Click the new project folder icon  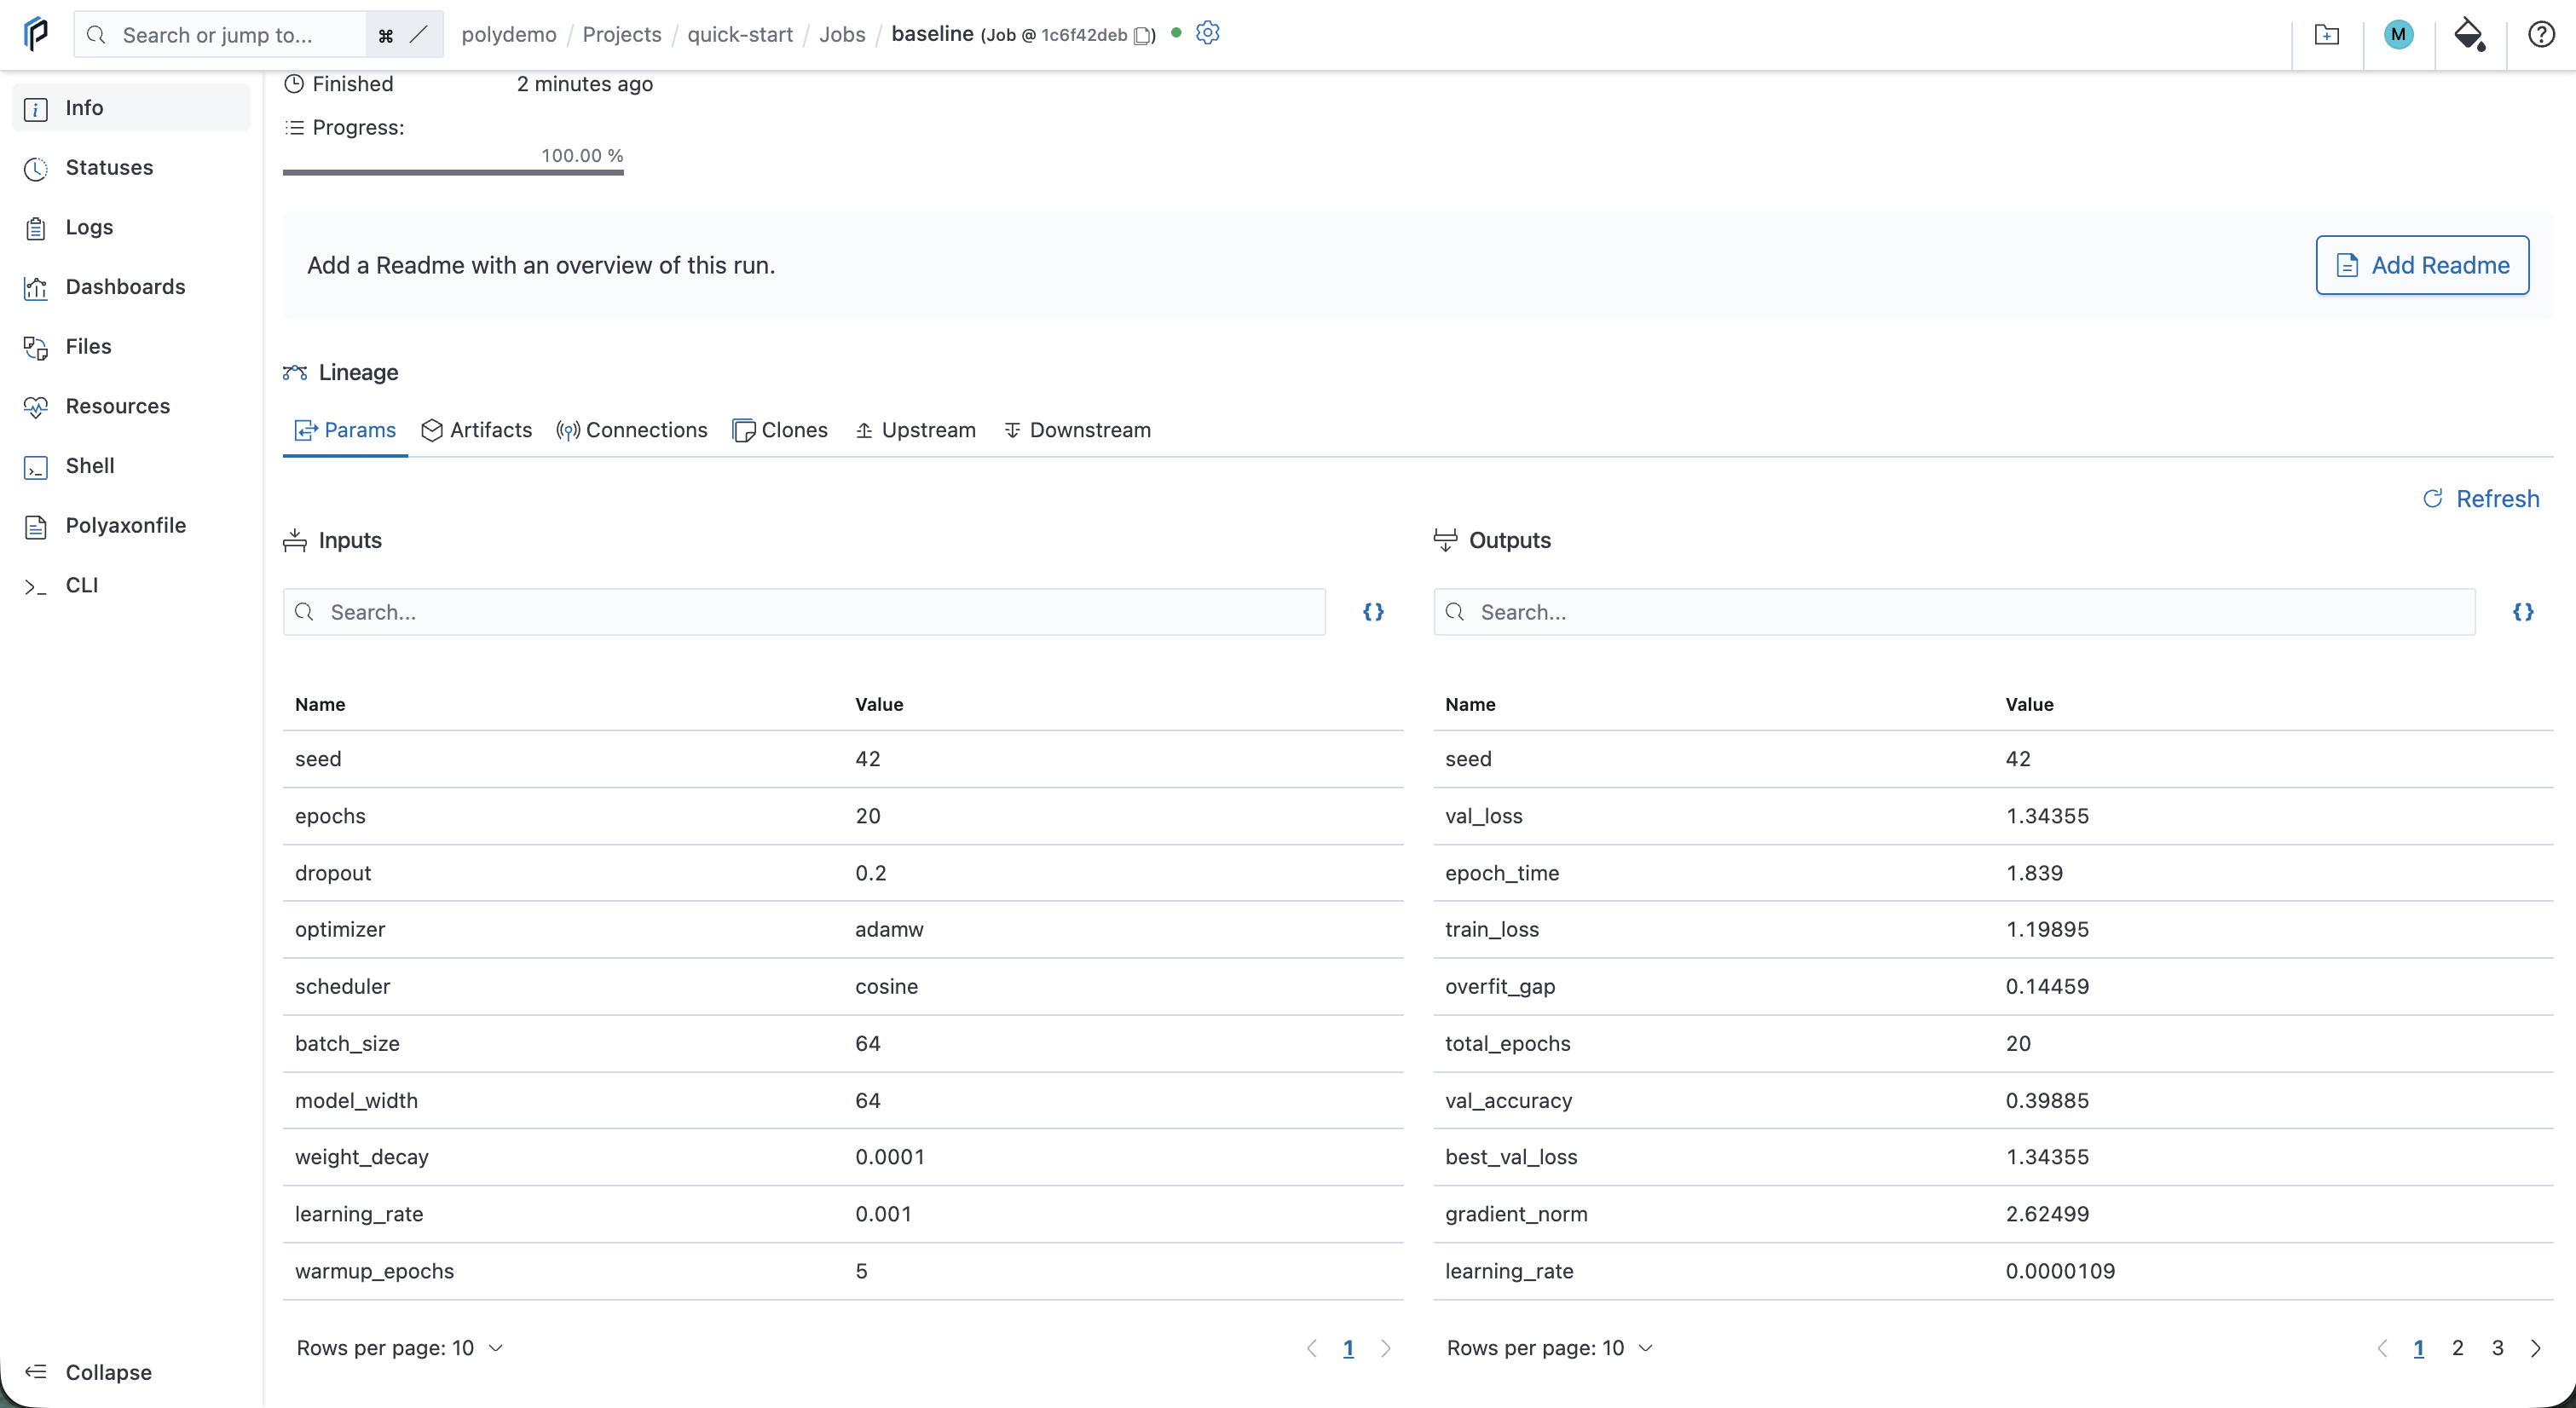point(2327,35)
